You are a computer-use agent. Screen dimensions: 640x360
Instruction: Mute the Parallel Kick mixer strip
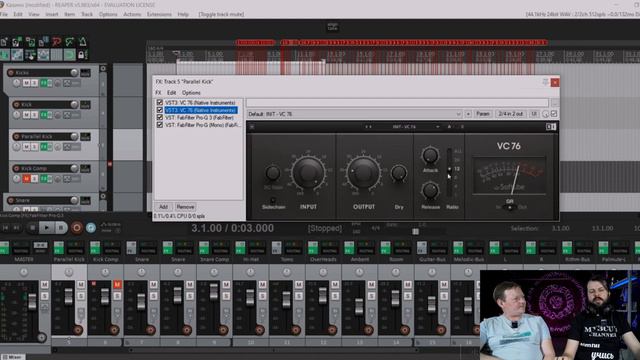pyautogui.click(x=81, y=284)
